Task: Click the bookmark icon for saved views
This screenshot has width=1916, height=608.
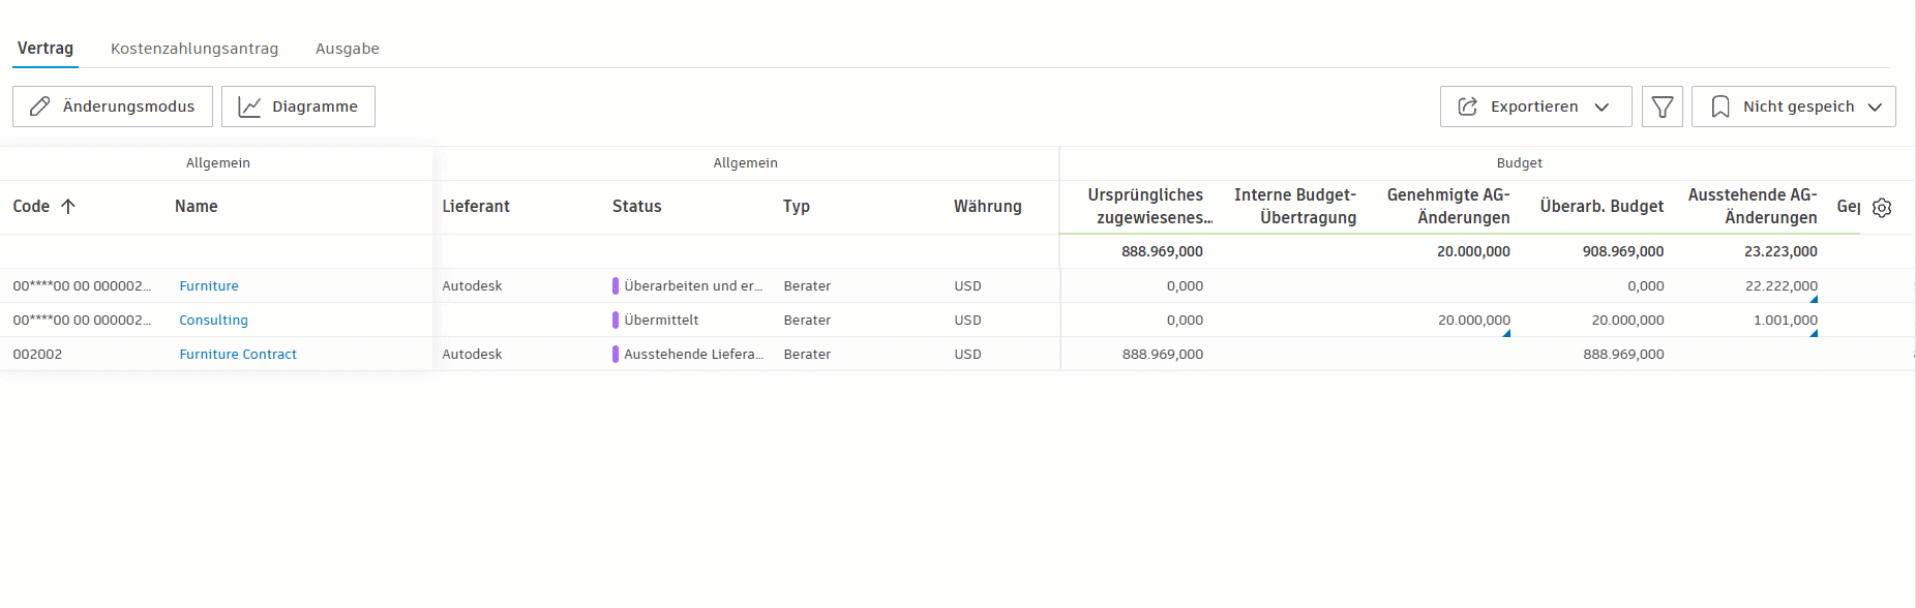Action: [1720, 107]
